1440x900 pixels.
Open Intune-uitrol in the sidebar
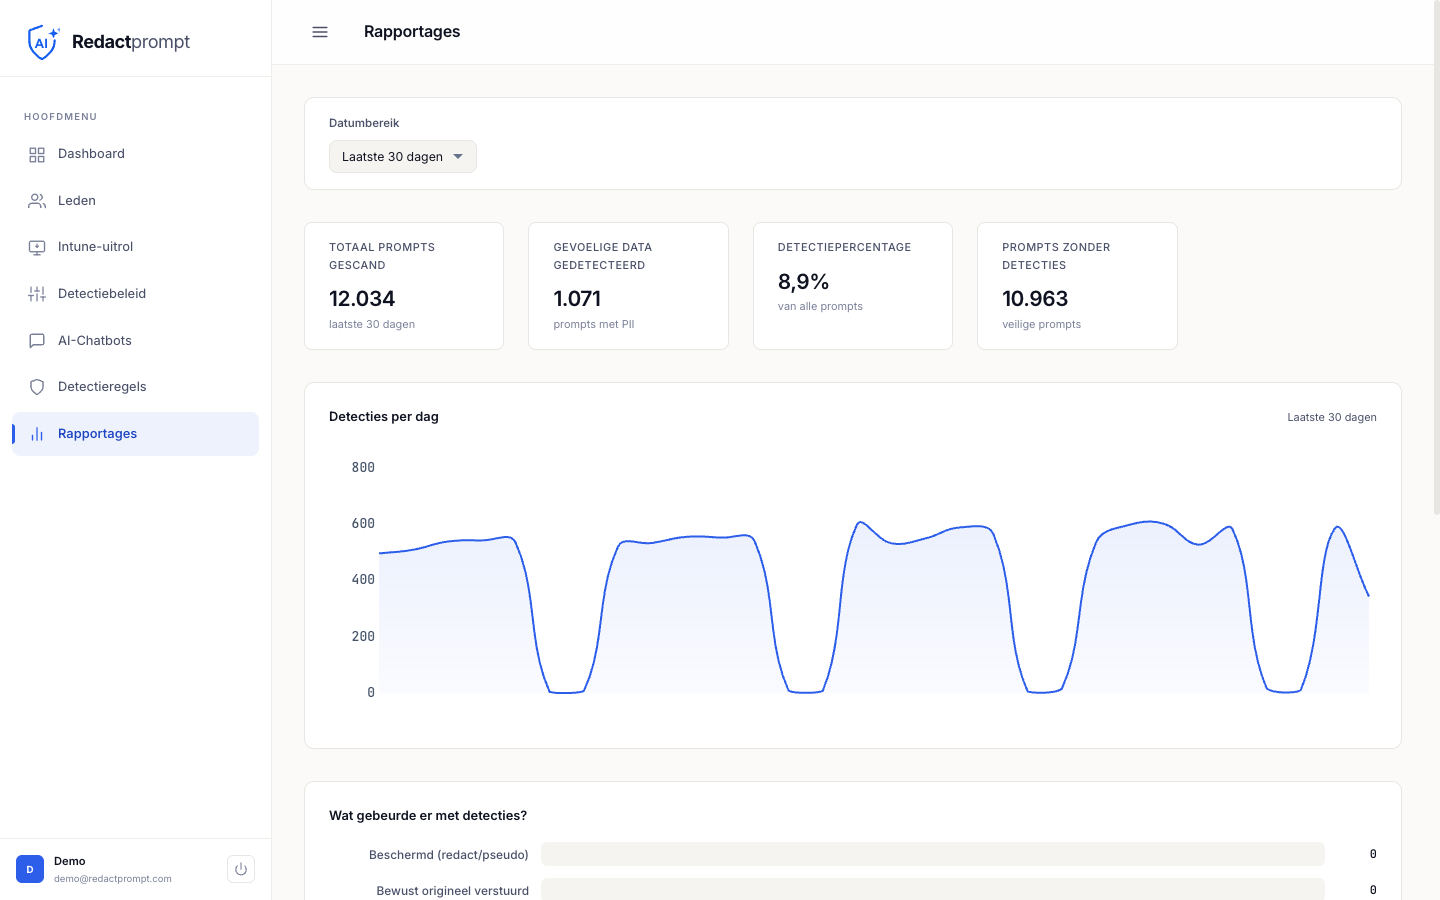(x=135, y=247)
